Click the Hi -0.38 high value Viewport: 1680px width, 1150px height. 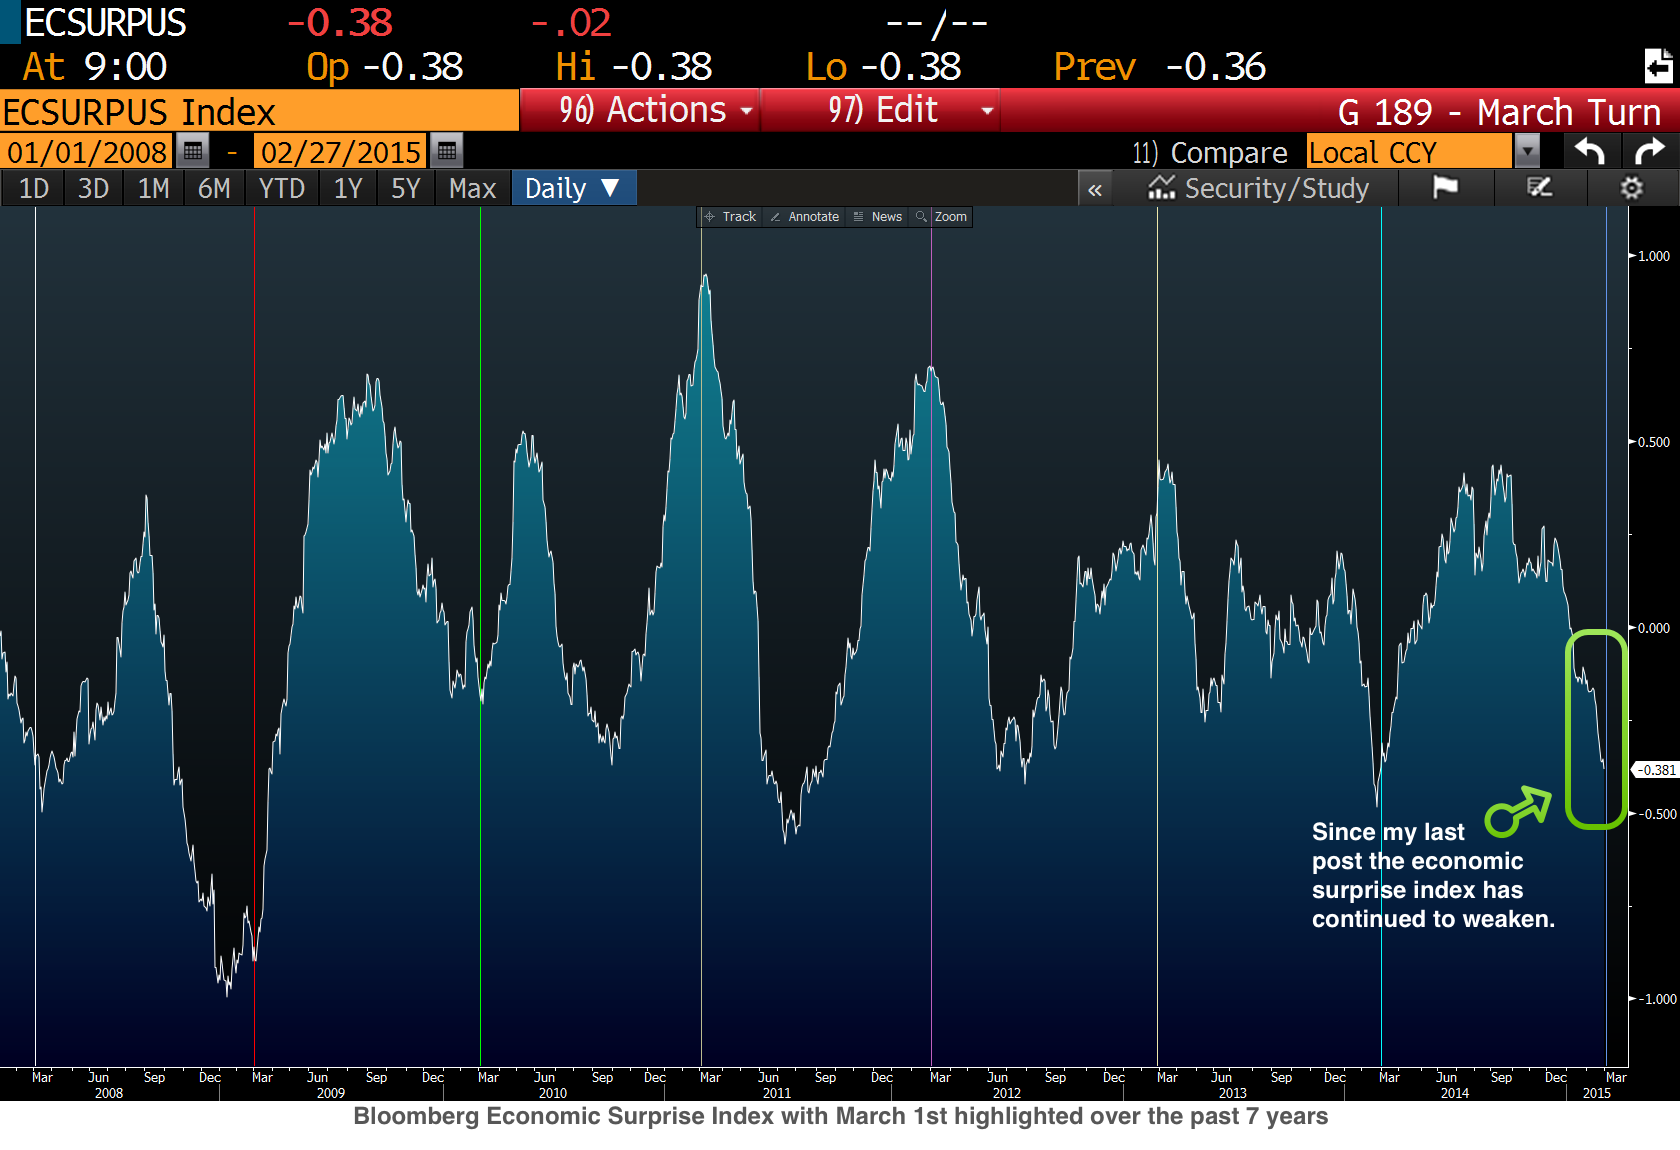[x=634, y=67]
